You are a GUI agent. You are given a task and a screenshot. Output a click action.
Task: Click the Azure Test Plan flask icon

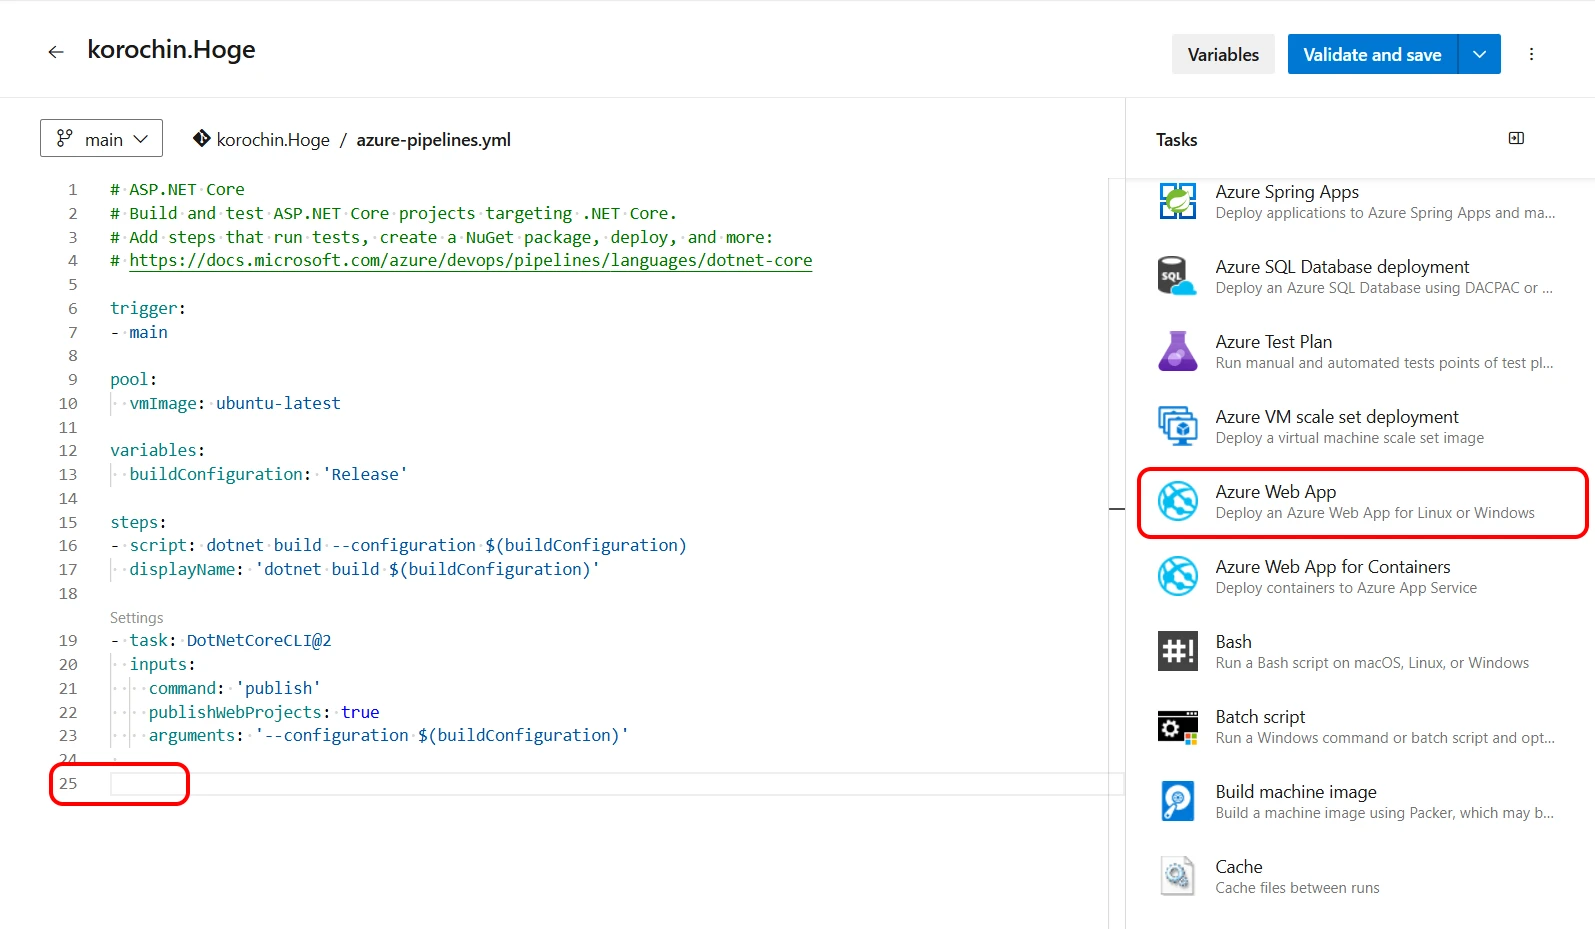pyautogui.click(x=1177, y=351)
